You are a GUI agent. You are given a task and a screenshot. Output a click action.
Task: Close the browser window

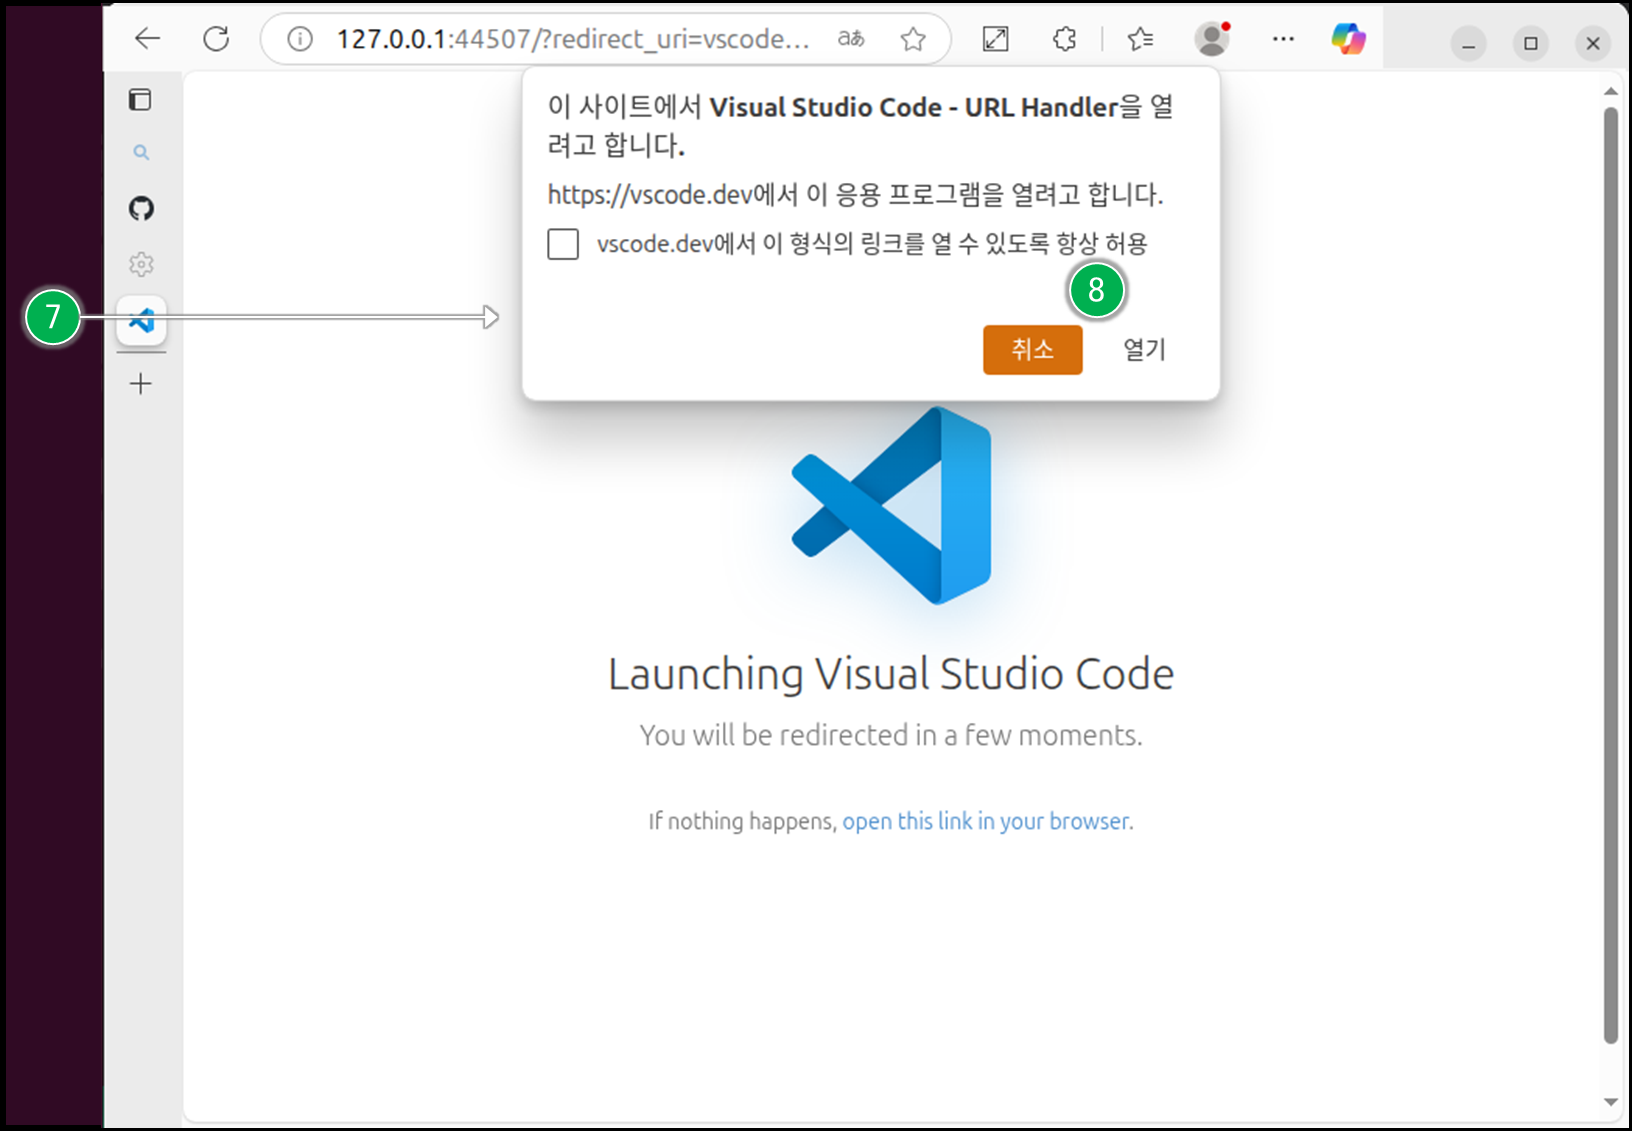click(1593, 43)
